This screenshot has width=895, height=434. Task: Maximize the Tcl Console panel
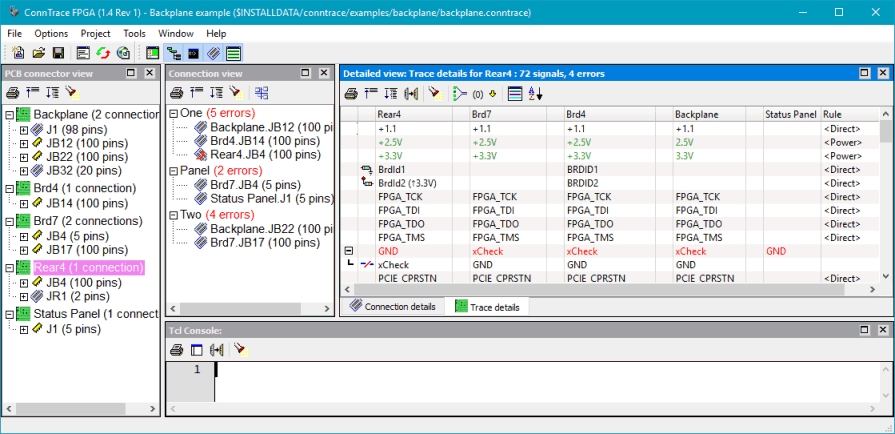point(864,329)
